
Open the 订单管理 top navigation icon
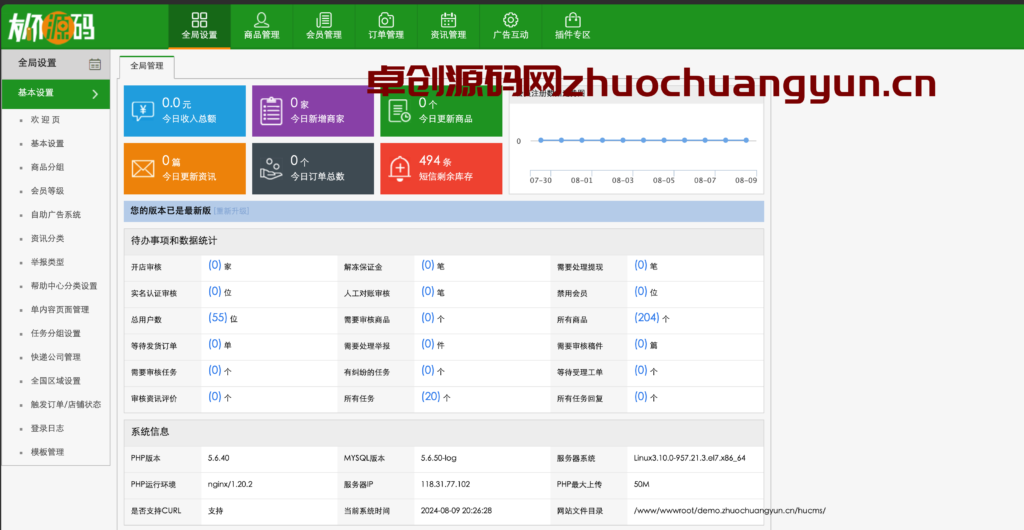386,20
